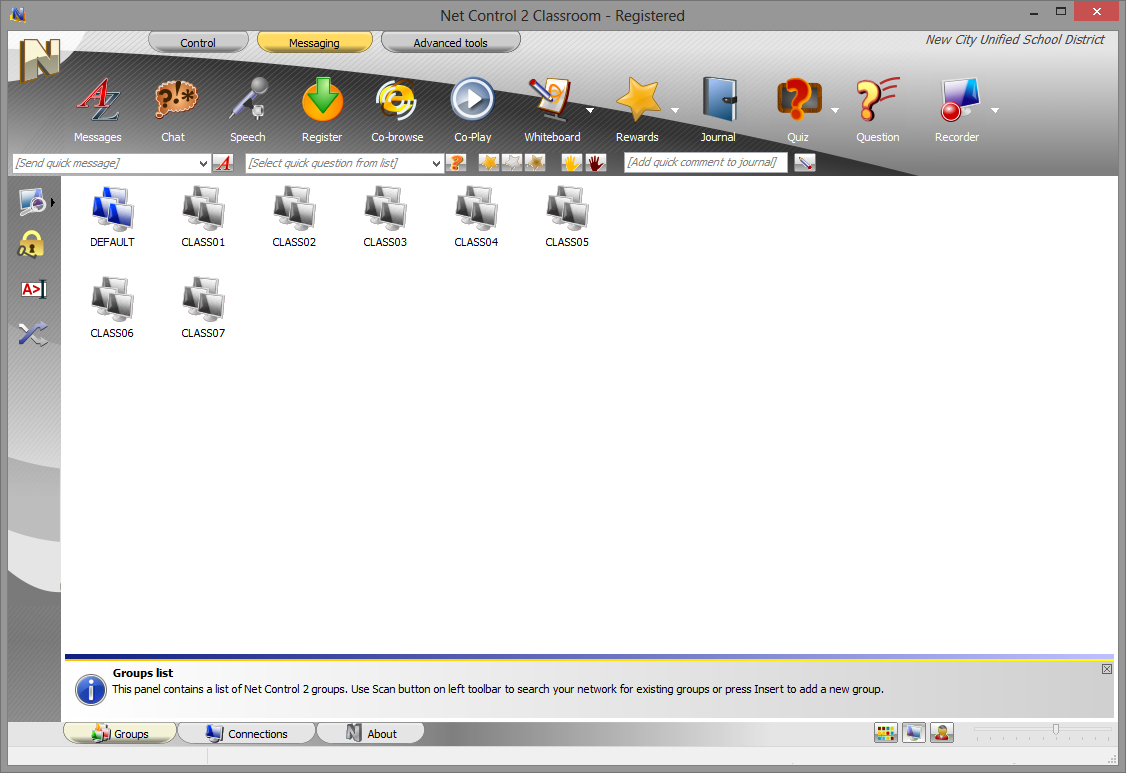
Task: Open the Quiz tool
Action: click(x=798, y=110)
